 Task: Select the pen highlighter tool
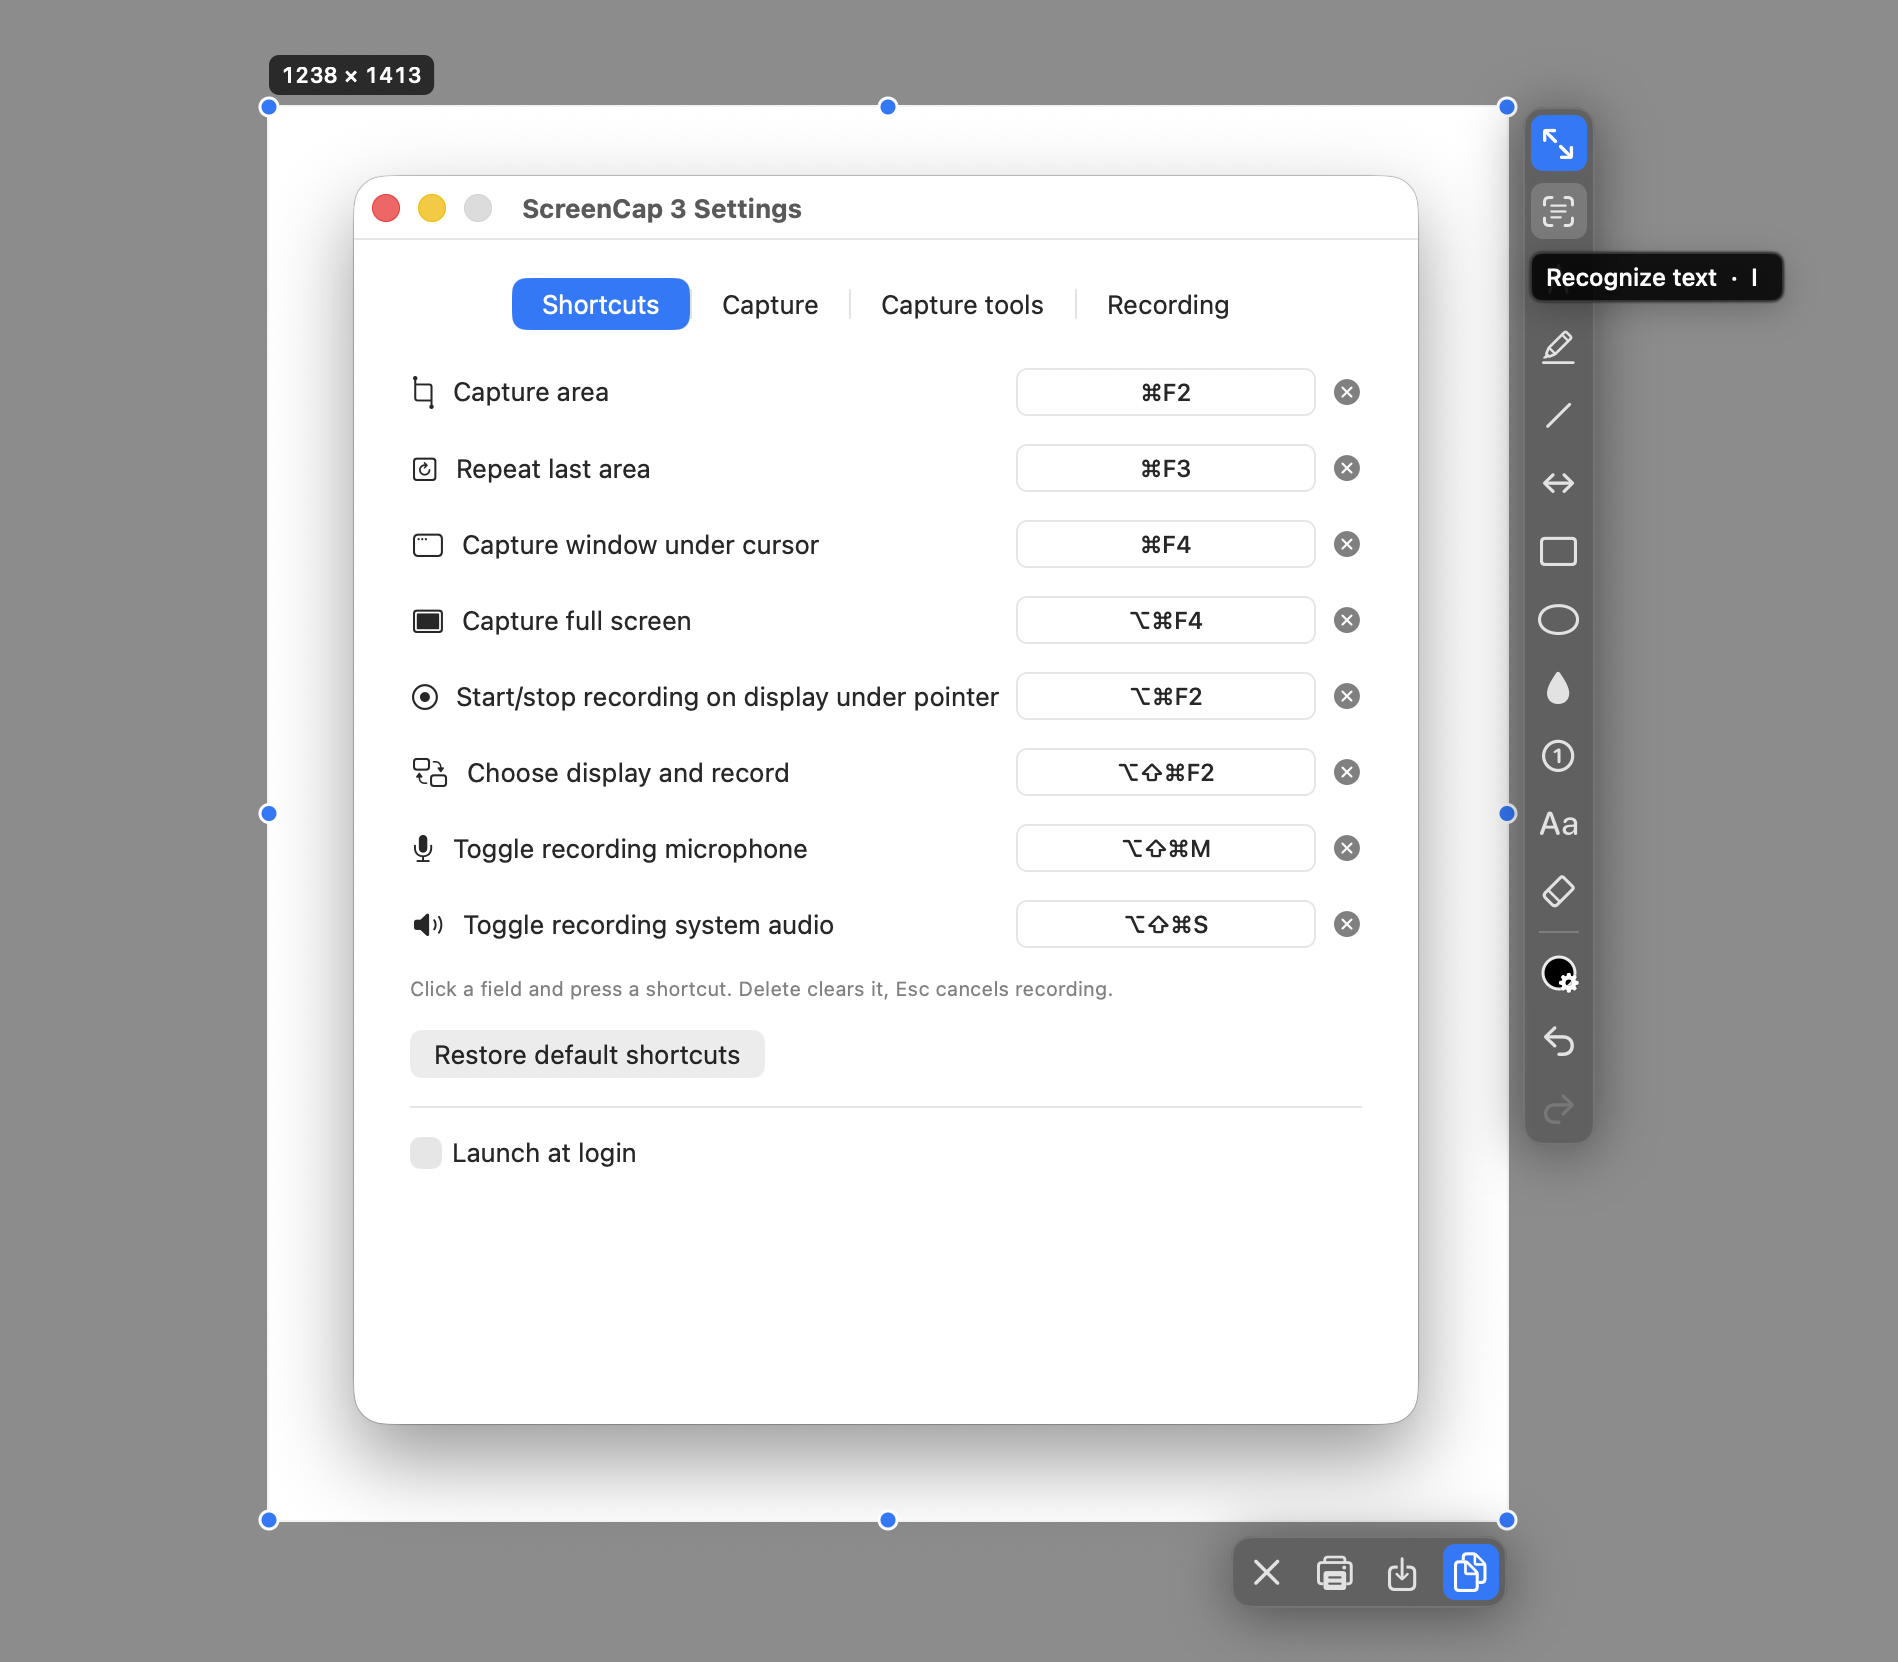pos(1558,347)
